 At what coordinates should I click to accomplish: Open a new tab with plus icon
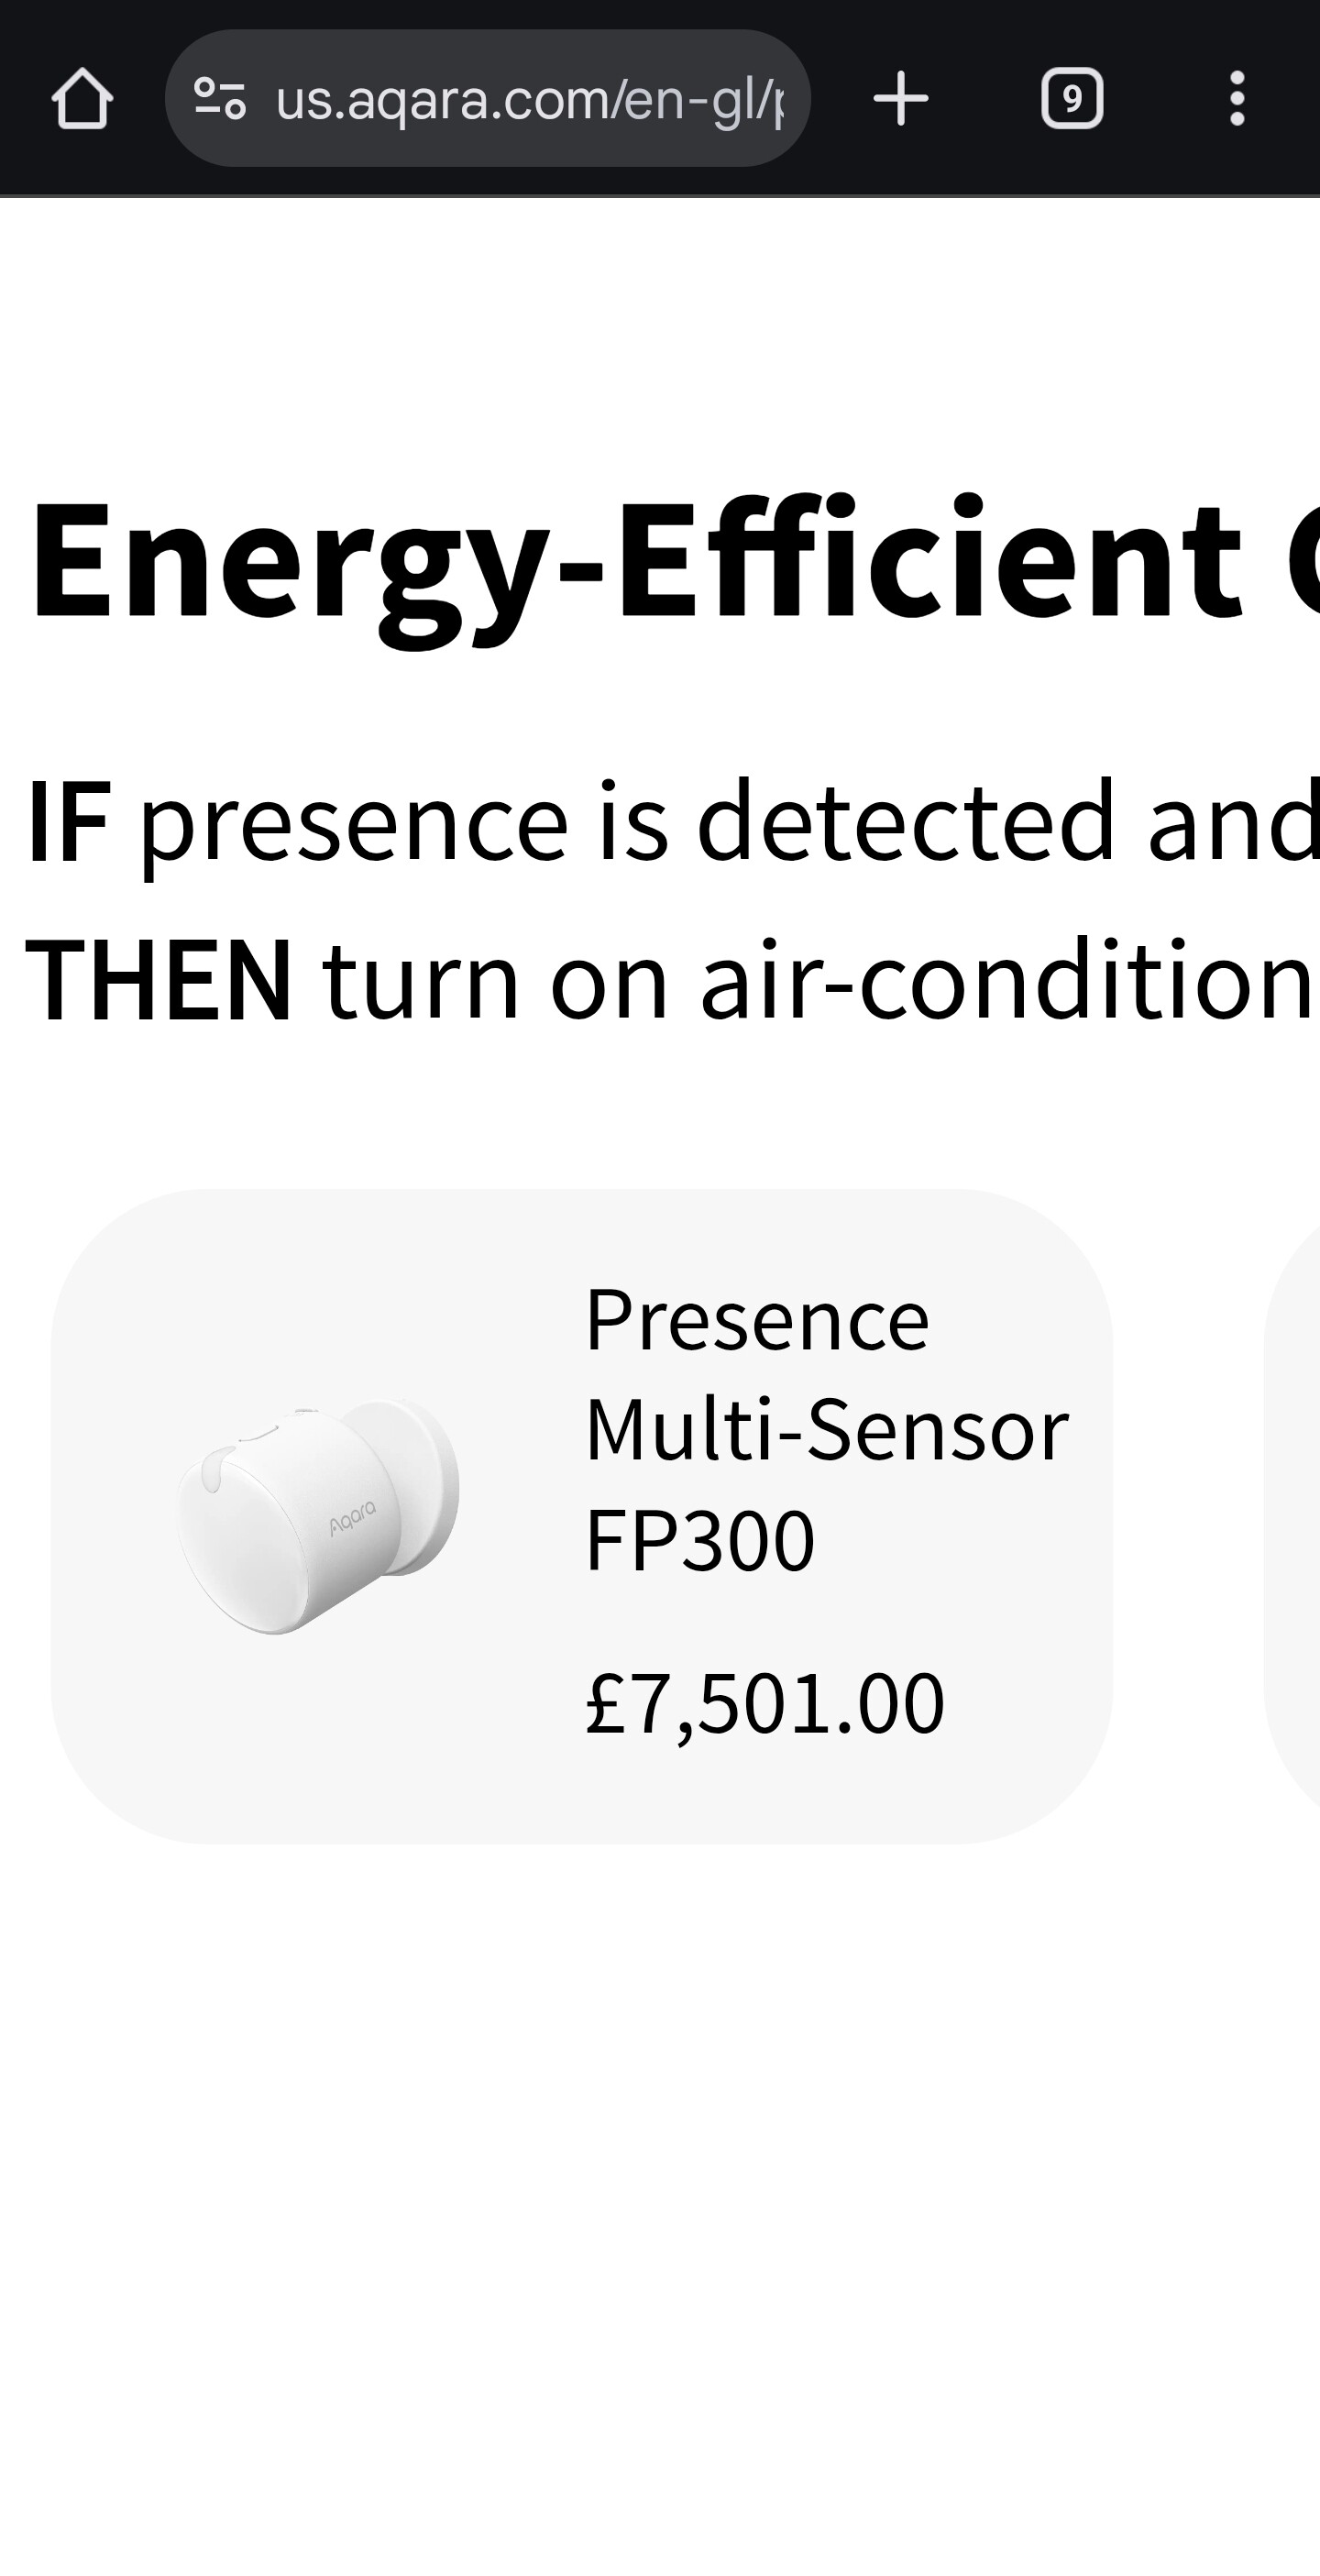[900, 98]
